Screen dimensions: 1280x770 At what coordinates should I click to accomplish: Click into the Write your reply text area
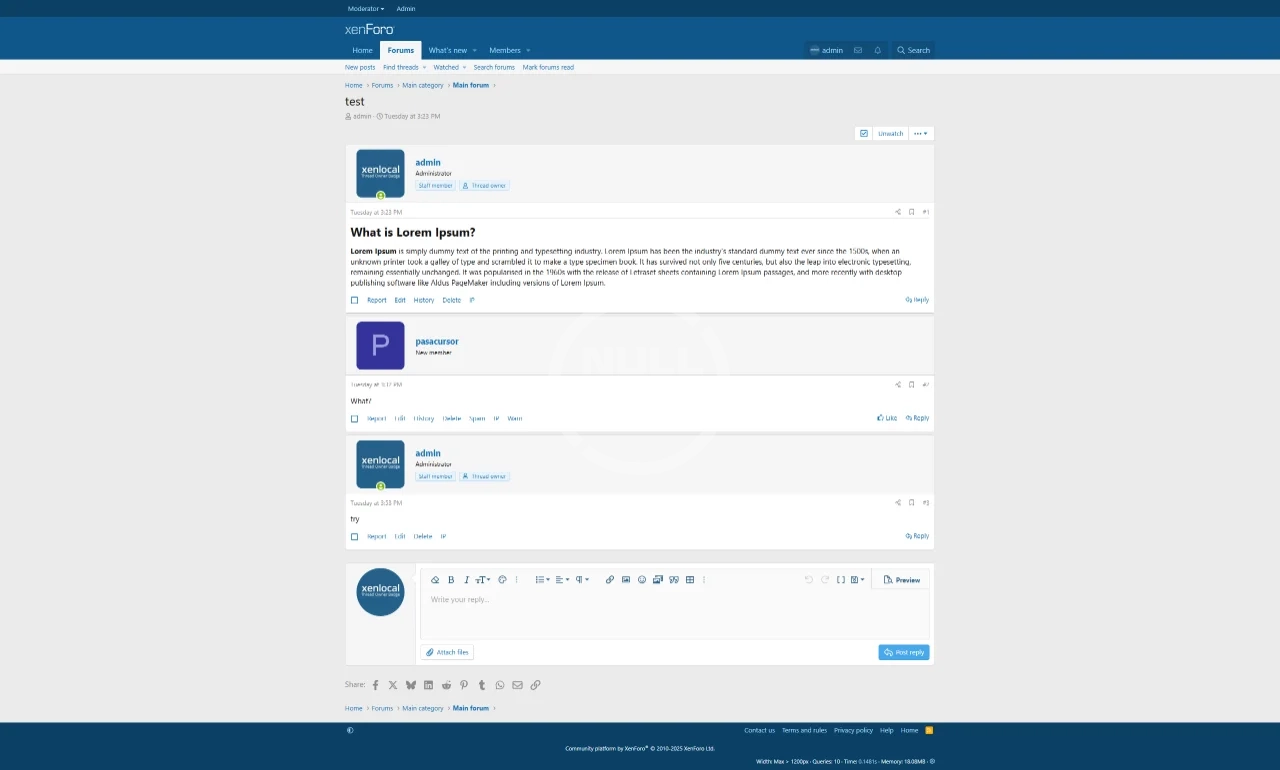tap(674, 612)
